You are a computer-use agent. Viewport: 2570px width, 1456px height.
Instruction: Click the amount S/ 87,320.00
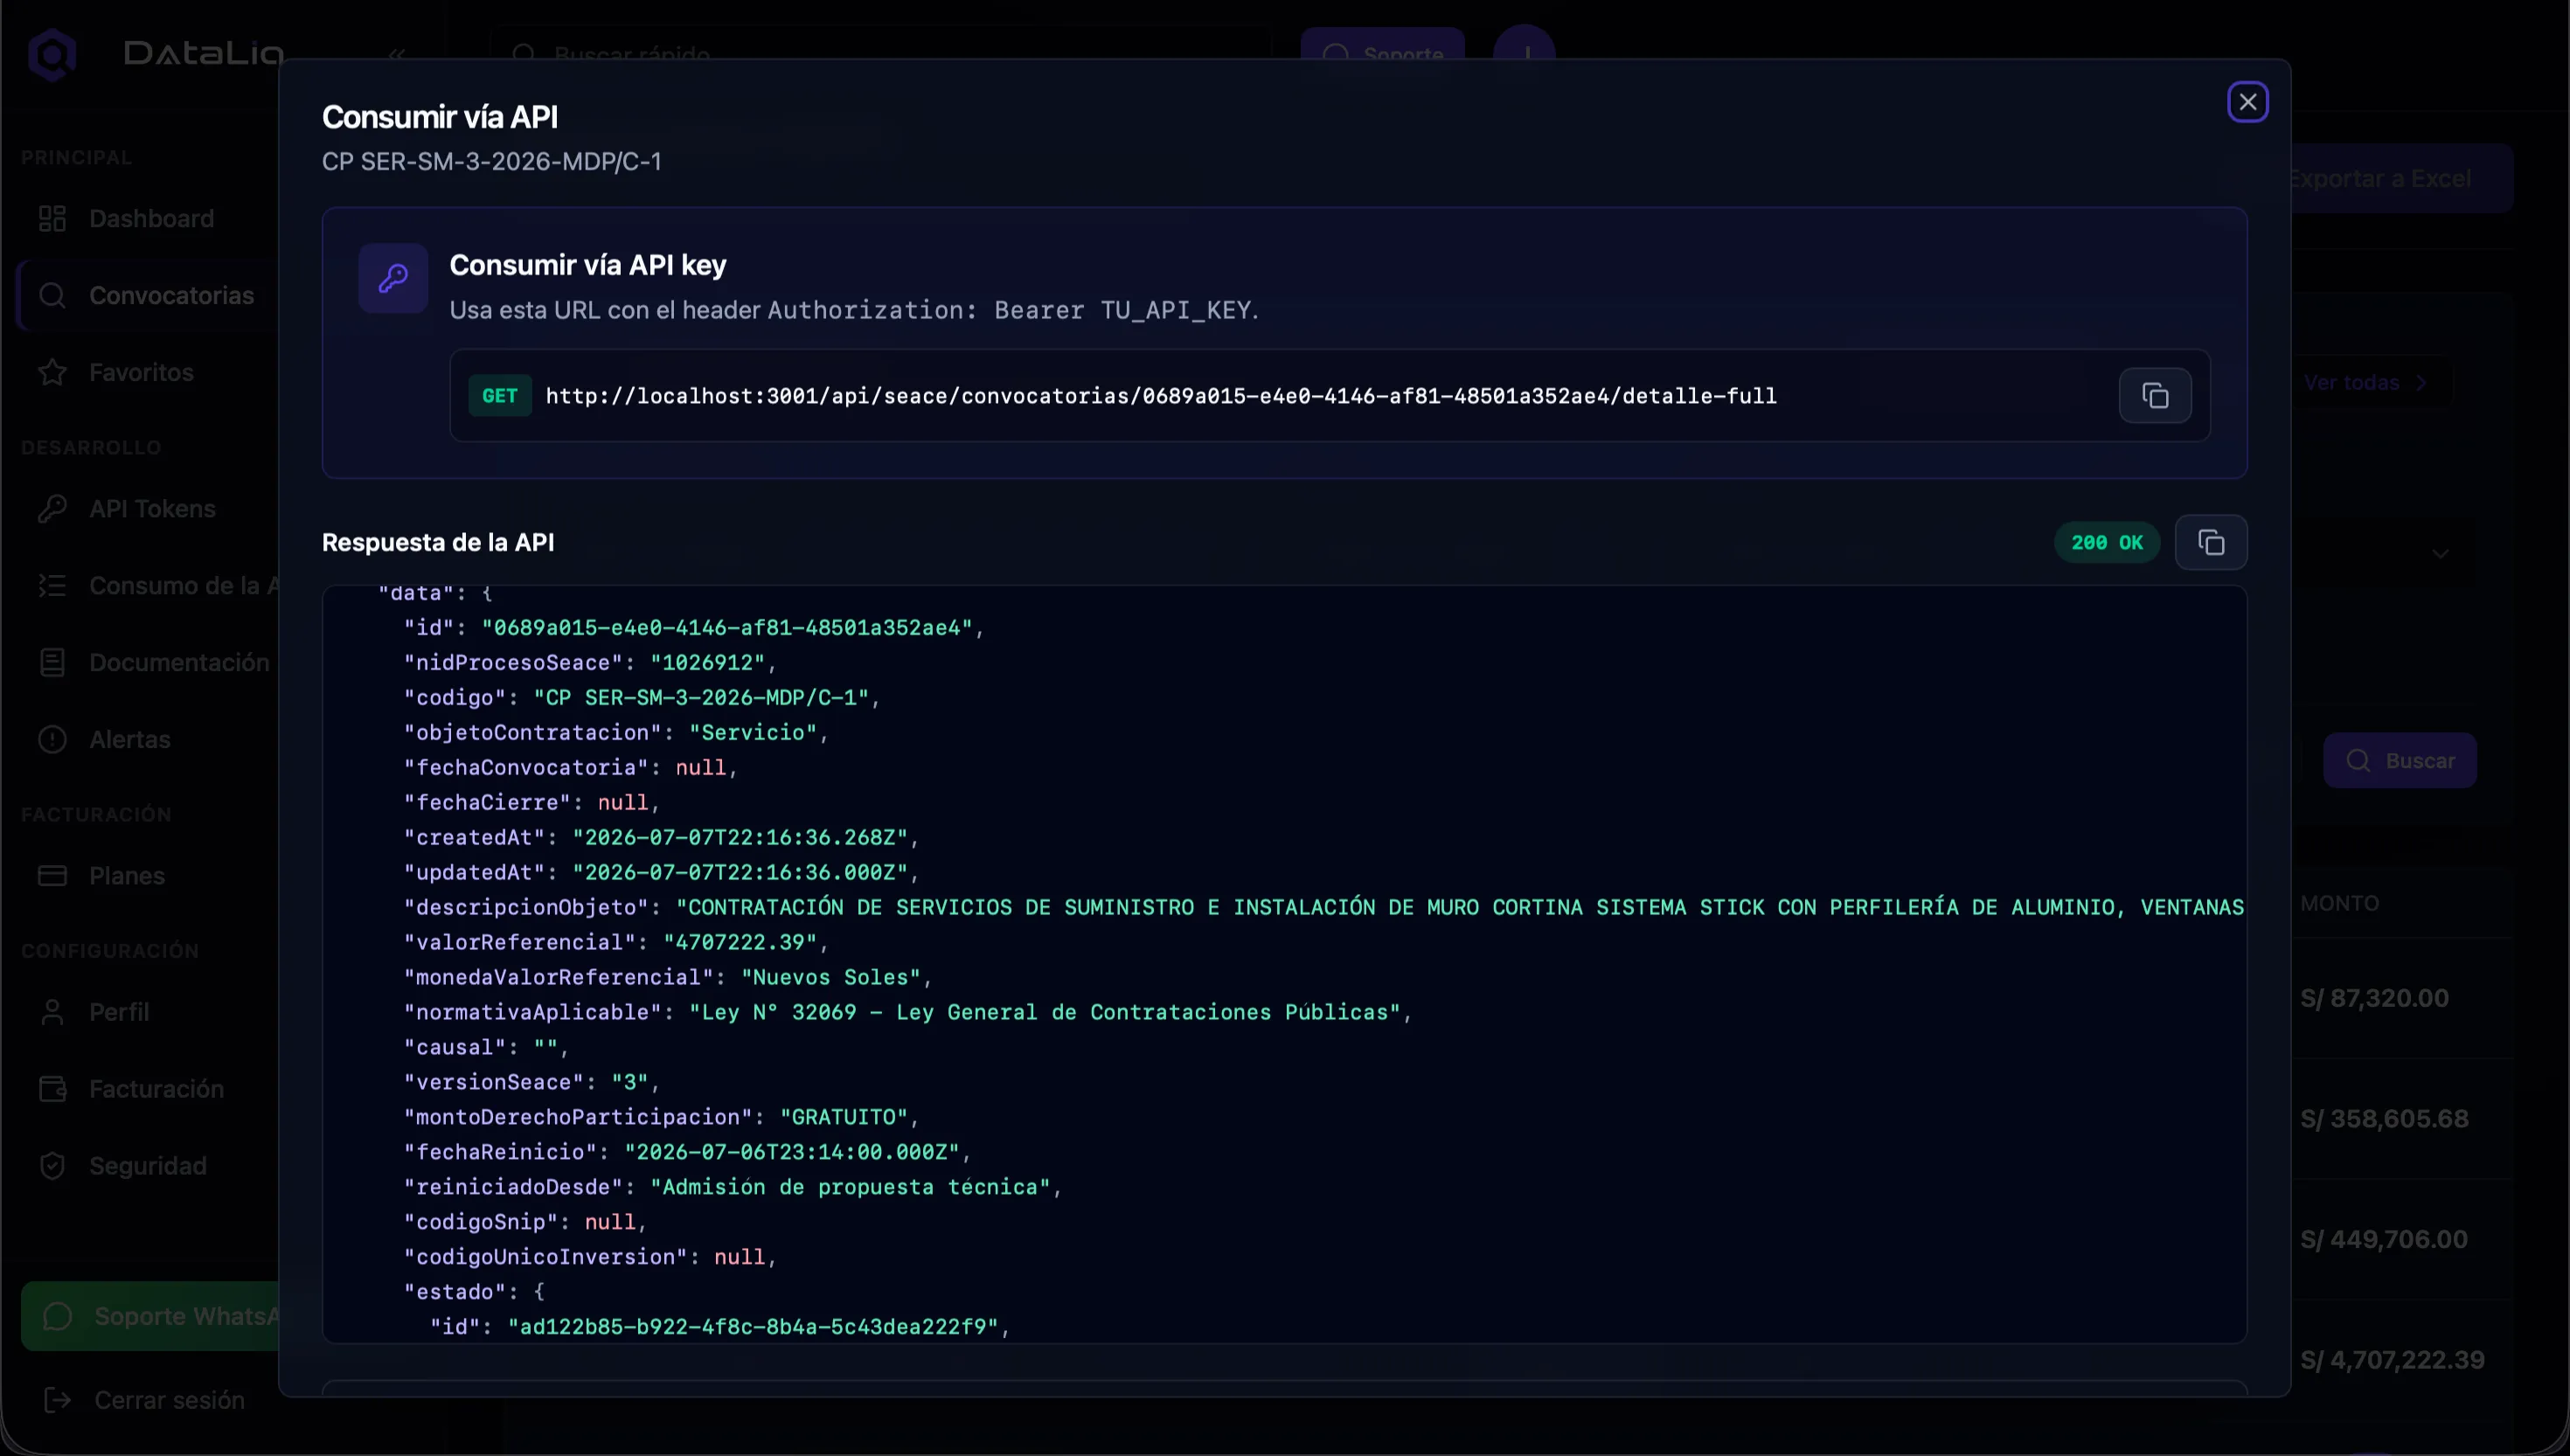pos(2374,999)
